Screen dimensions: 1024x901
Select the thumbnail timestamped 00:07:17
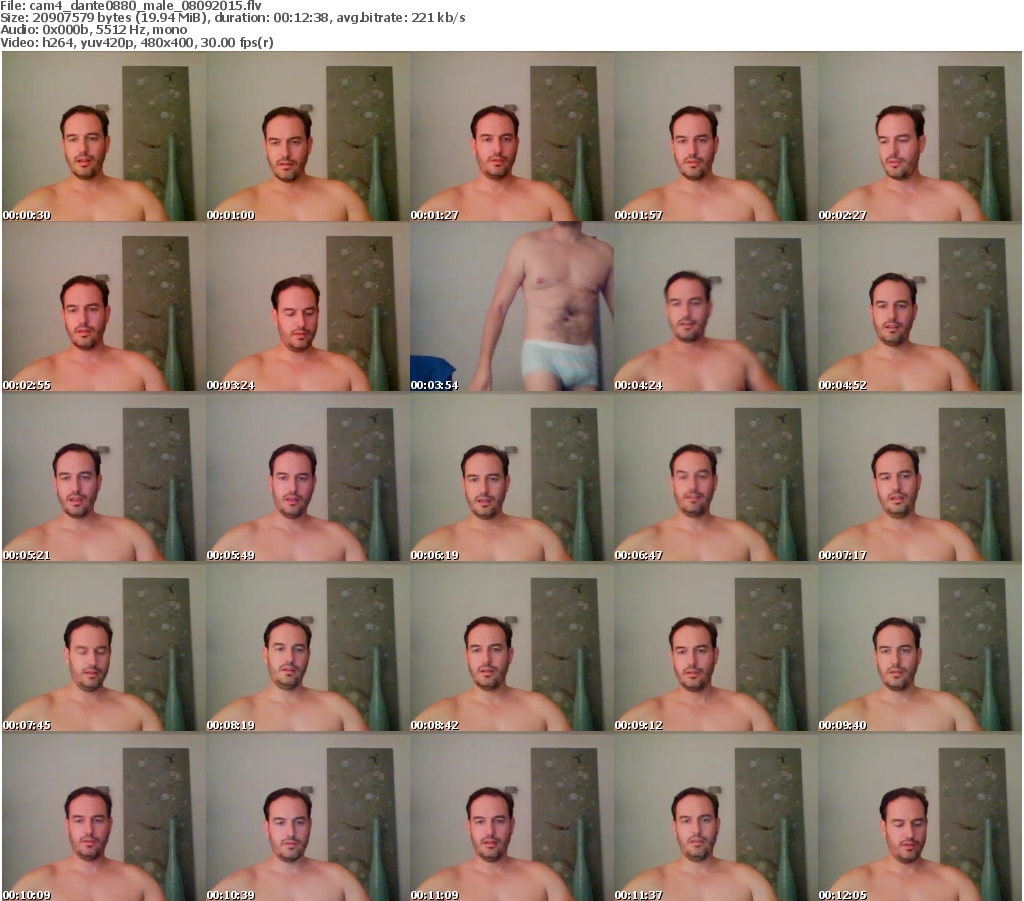tap(920, 477)
